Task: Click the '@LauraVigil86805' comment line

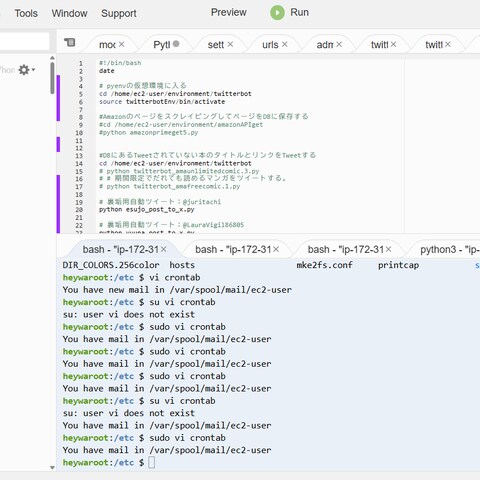Action: [172, 225]
